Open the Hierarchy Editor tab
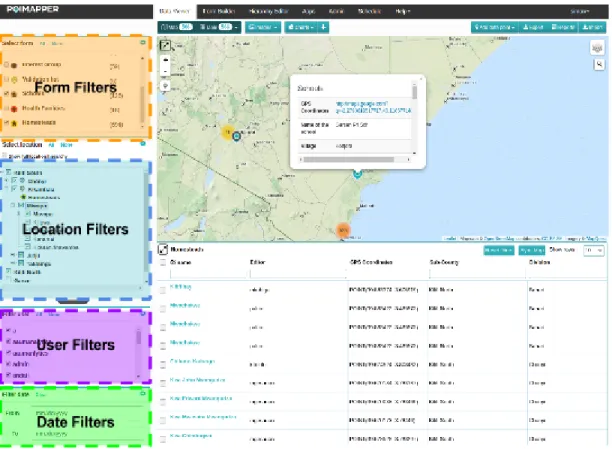The image size is (612, 449). point(269,11)
